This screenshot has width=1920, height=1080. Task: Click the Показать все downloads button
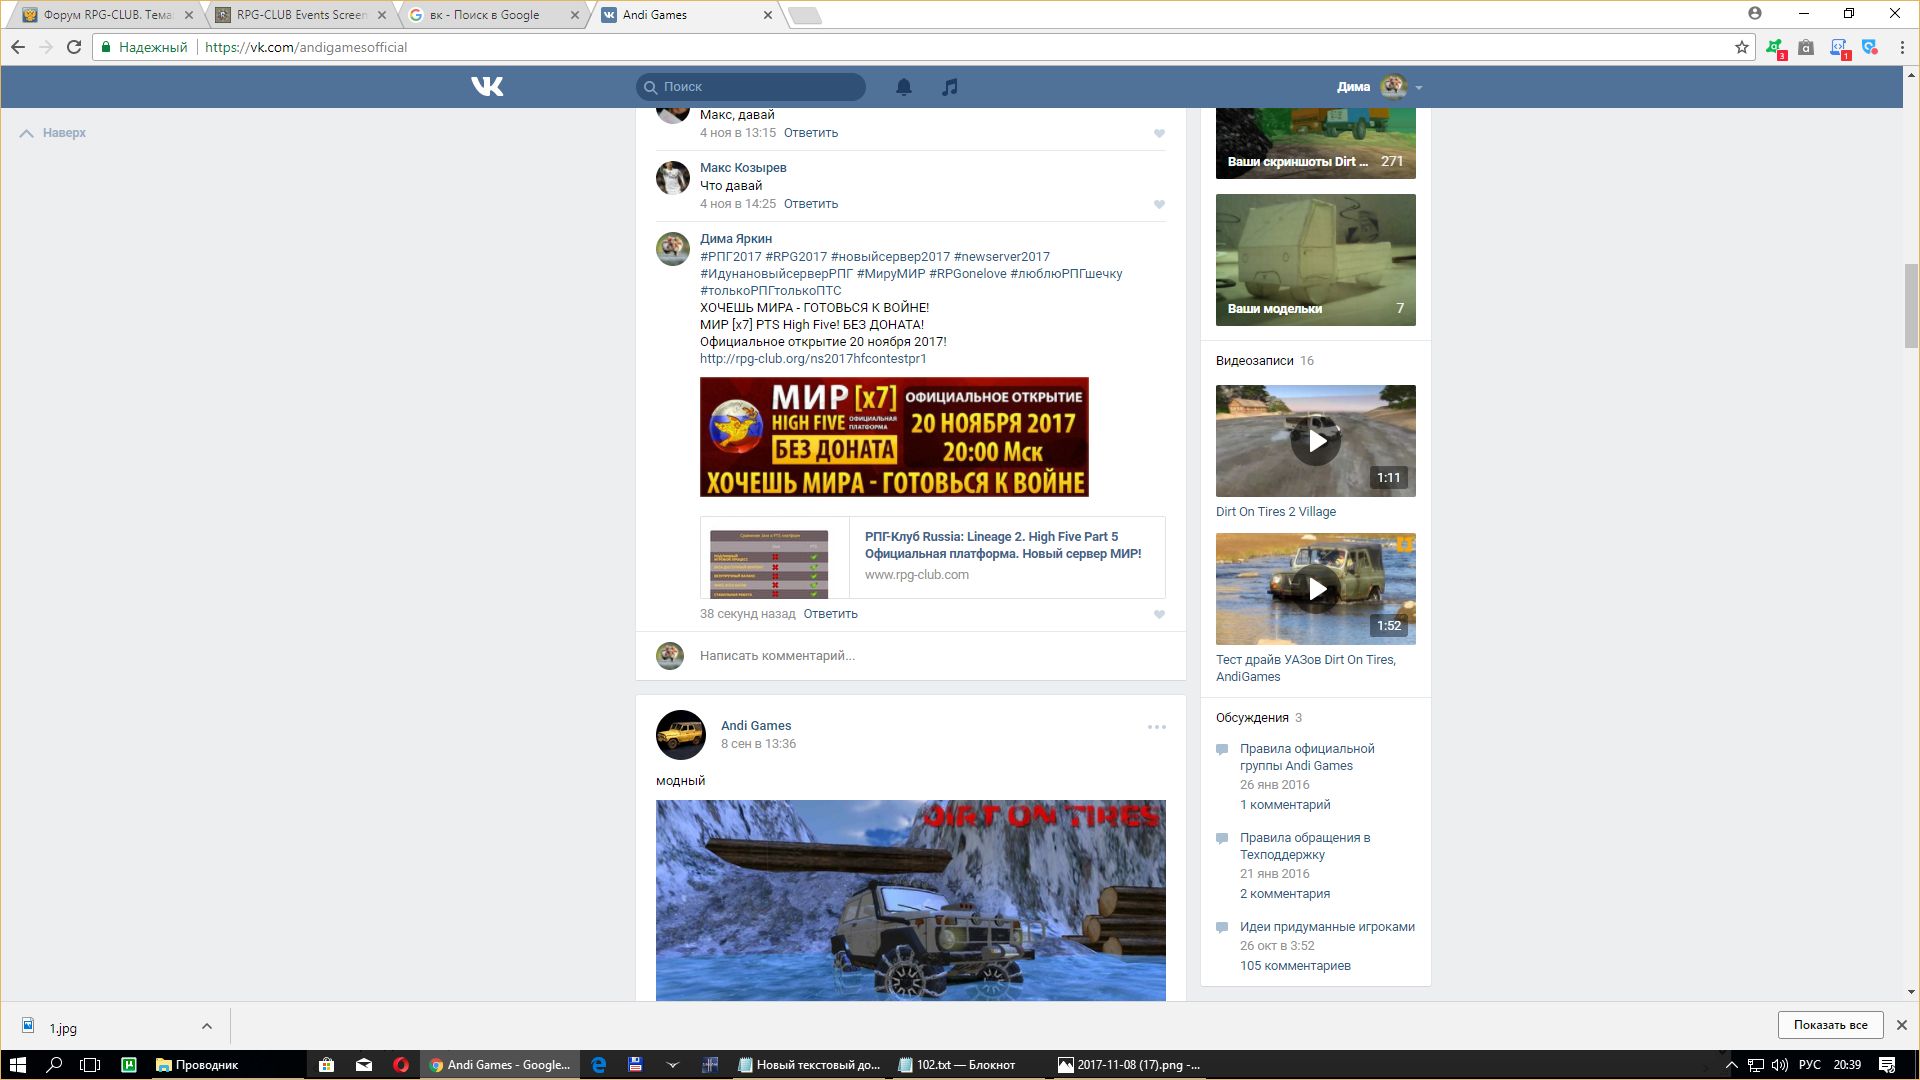point(1830,1025)
